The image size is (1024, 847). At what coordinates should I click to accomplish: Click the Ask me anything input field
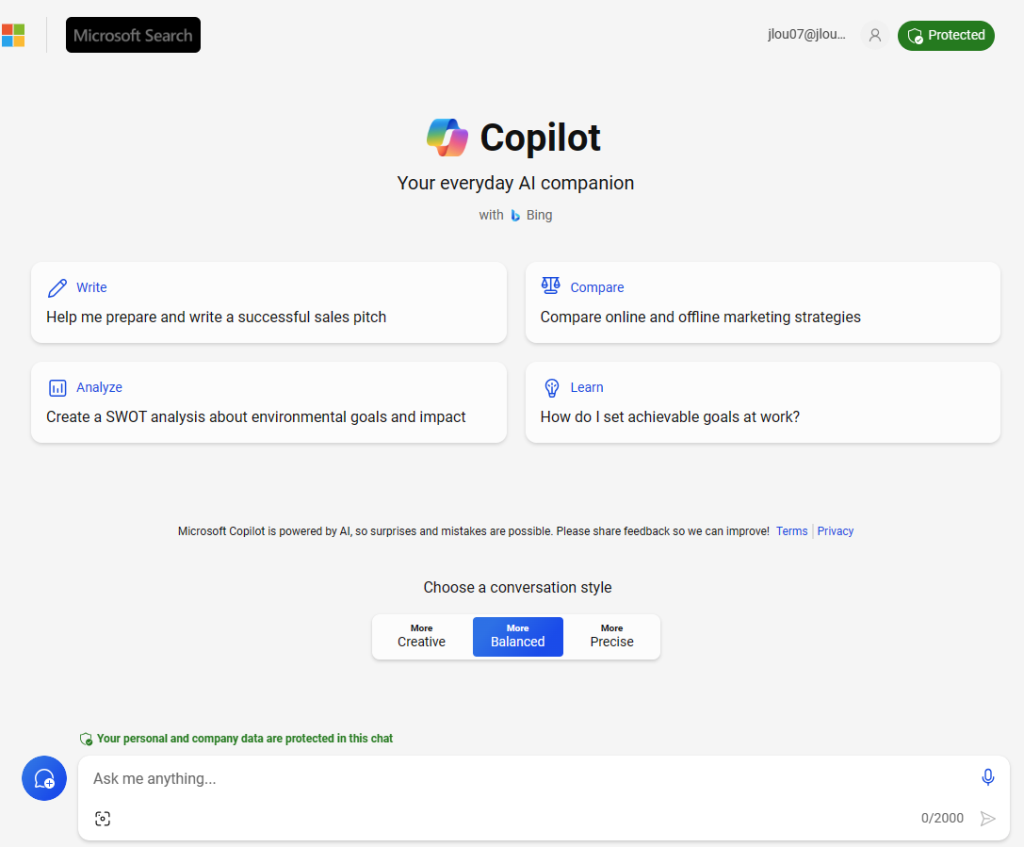coord(529,778)
